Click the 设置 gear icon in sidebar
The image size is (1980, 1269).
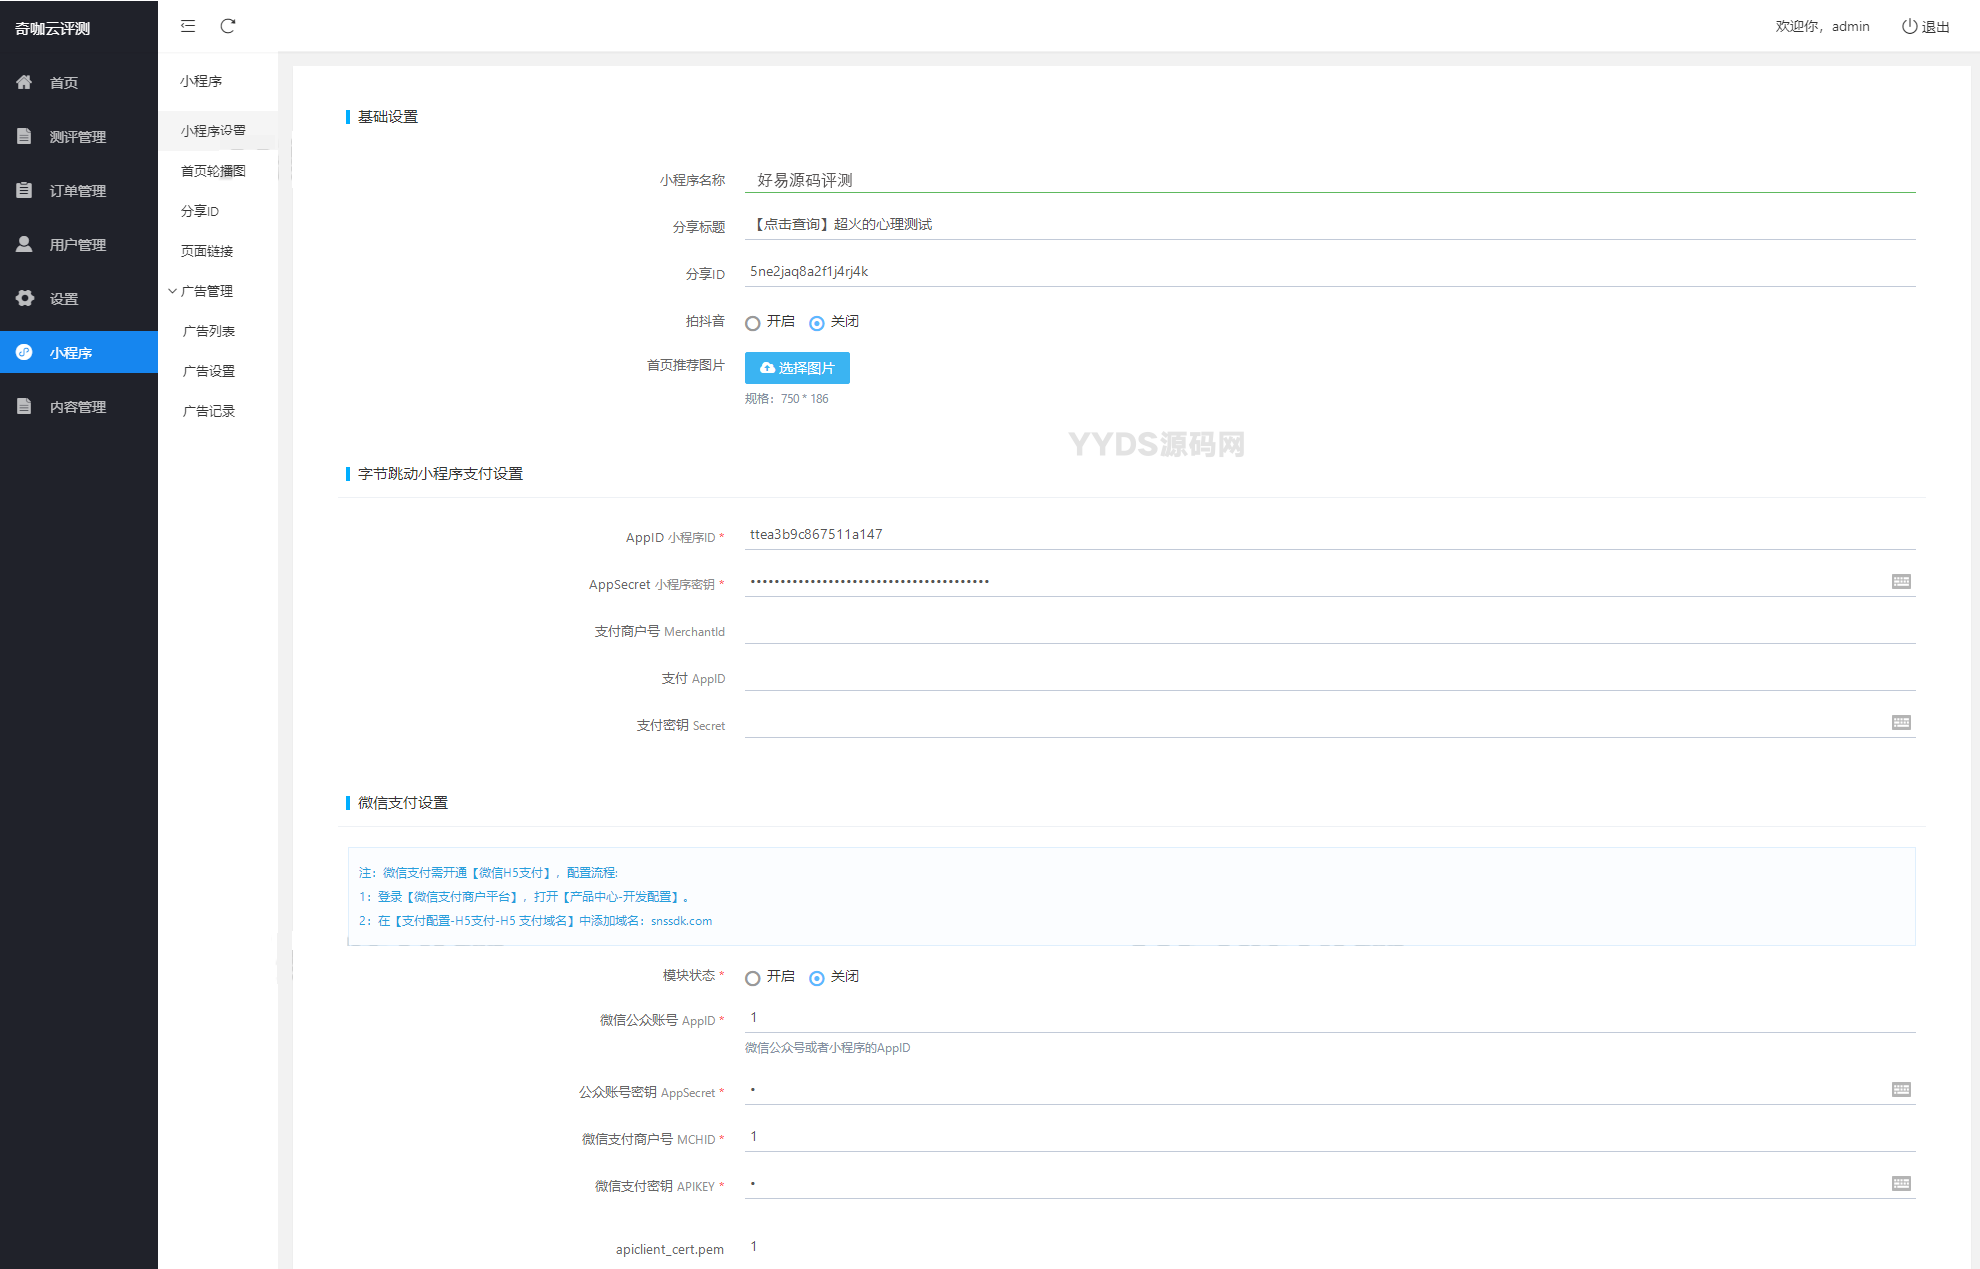[x=25, y=298]
